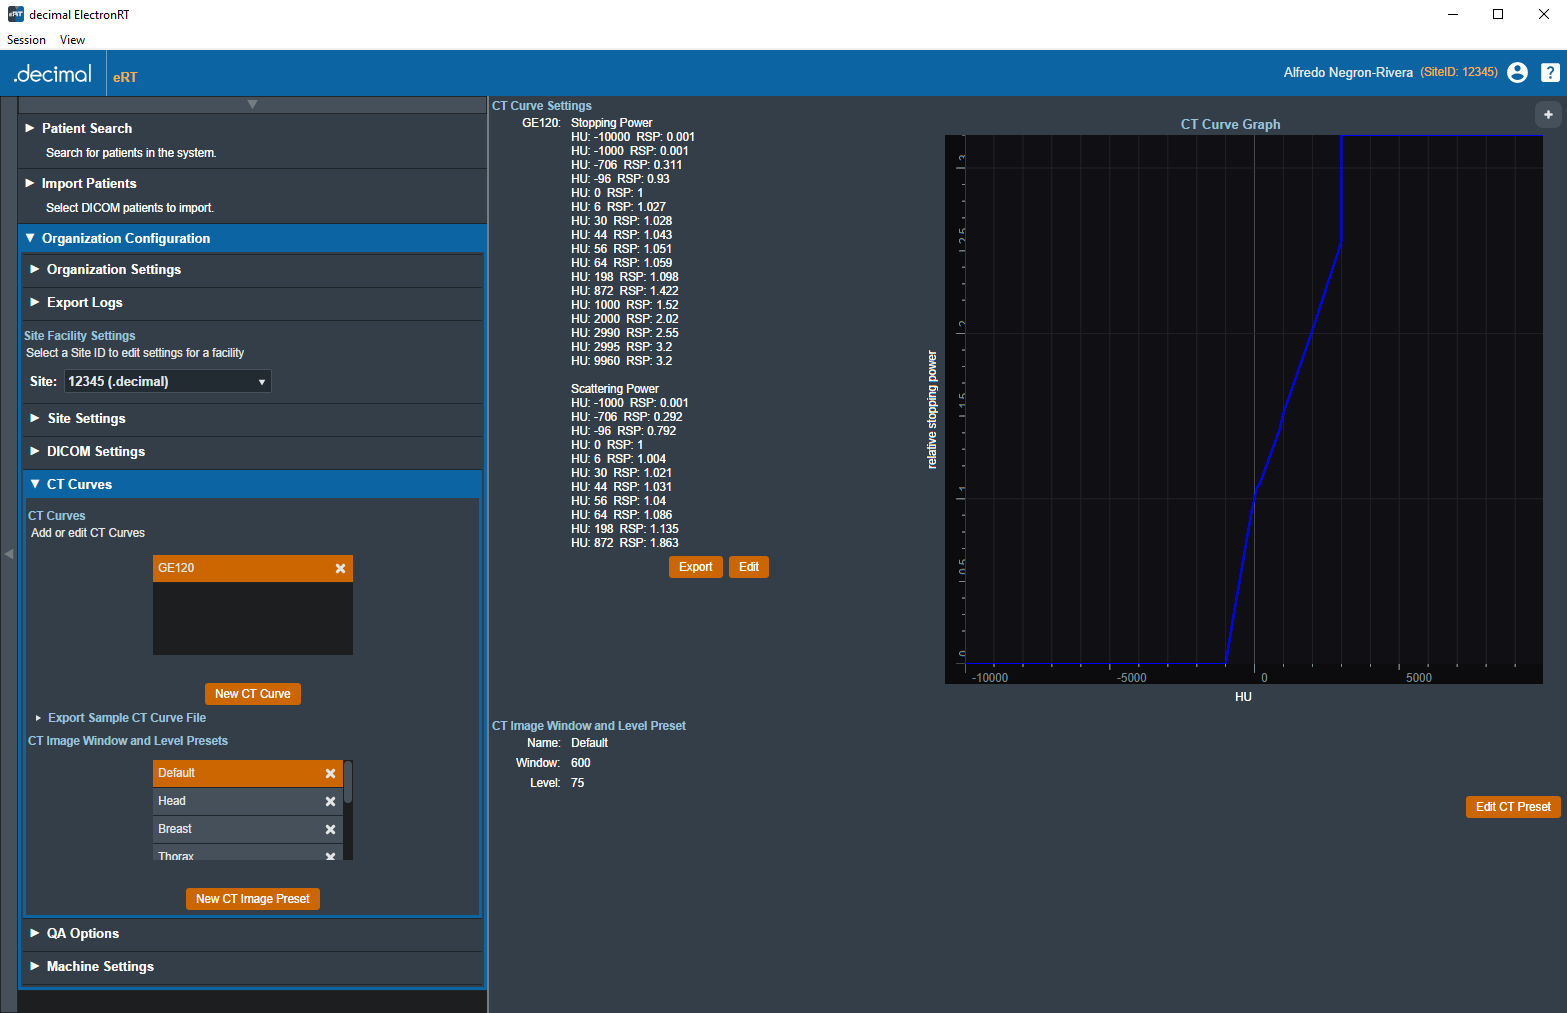The height and width of the screenshot is (1013, 1567).
Task: Click the down arrow atop the sidebar
Action: coord(252,105)
